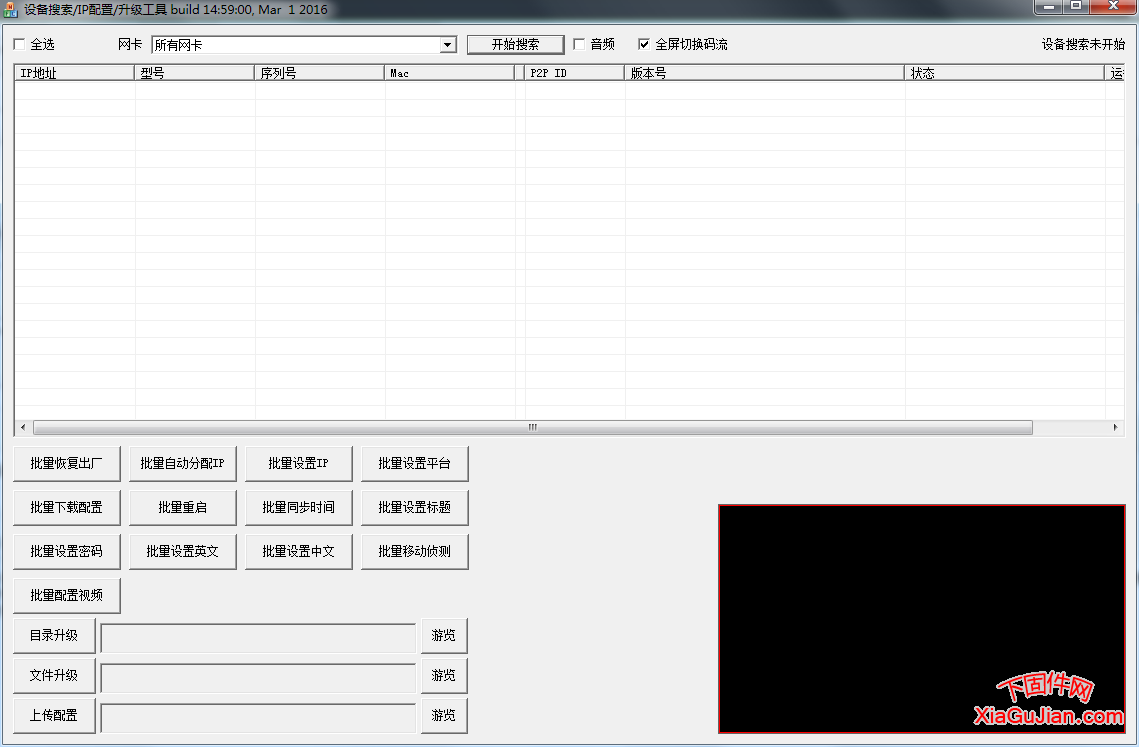Click the 批量设置密码 button

(67, 552)
